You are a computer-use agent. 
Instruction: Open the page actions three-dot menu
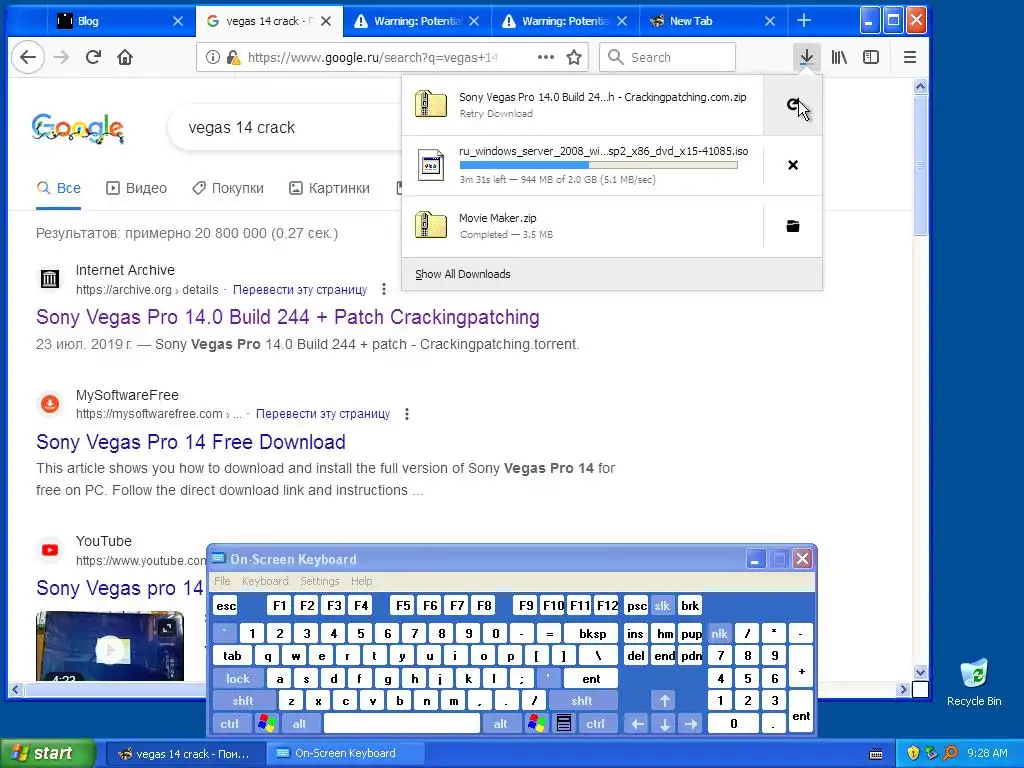(x=545, y=57)
